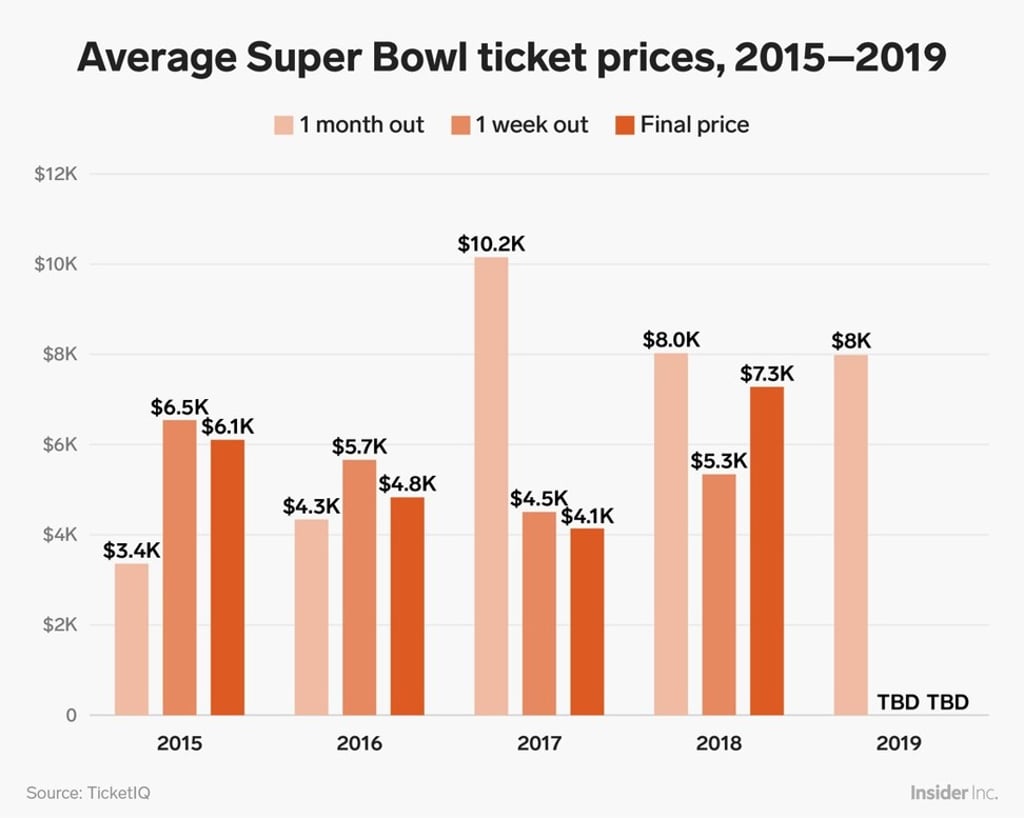
Task: Click the Insider Inc. logo
Action: click(x=954, y=793)
